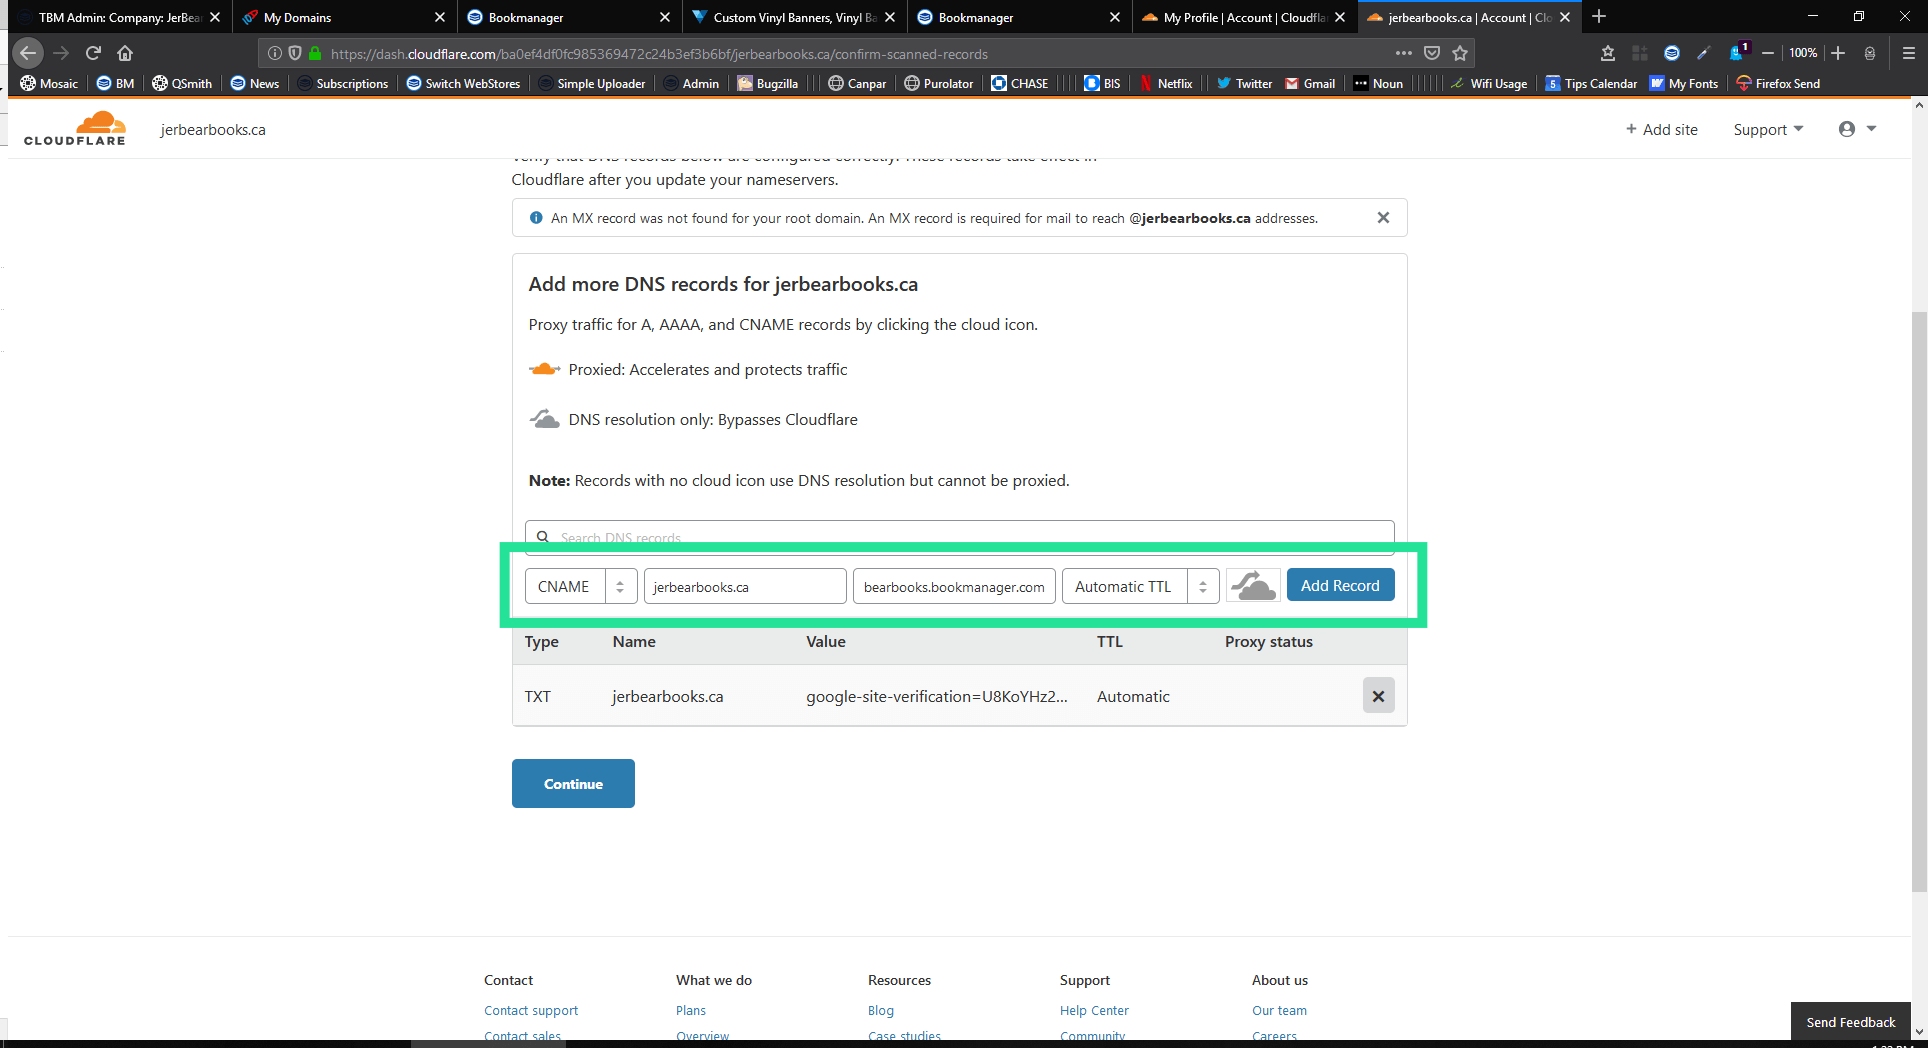Reload the current page
Image resolution: width=1928 pixels, height=1048 pixels.
pos(93,53)
